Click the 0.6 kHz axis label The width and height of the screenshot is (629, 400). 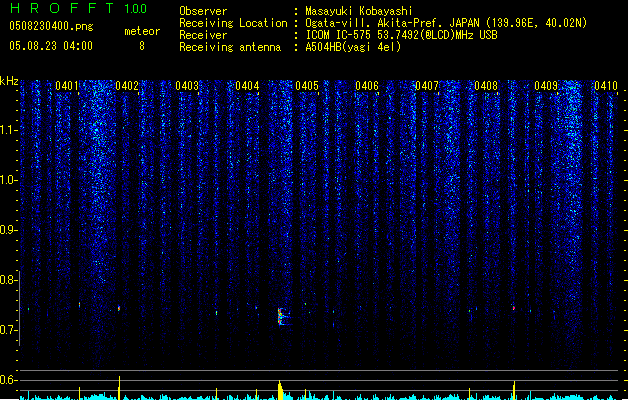click(8, 380)
